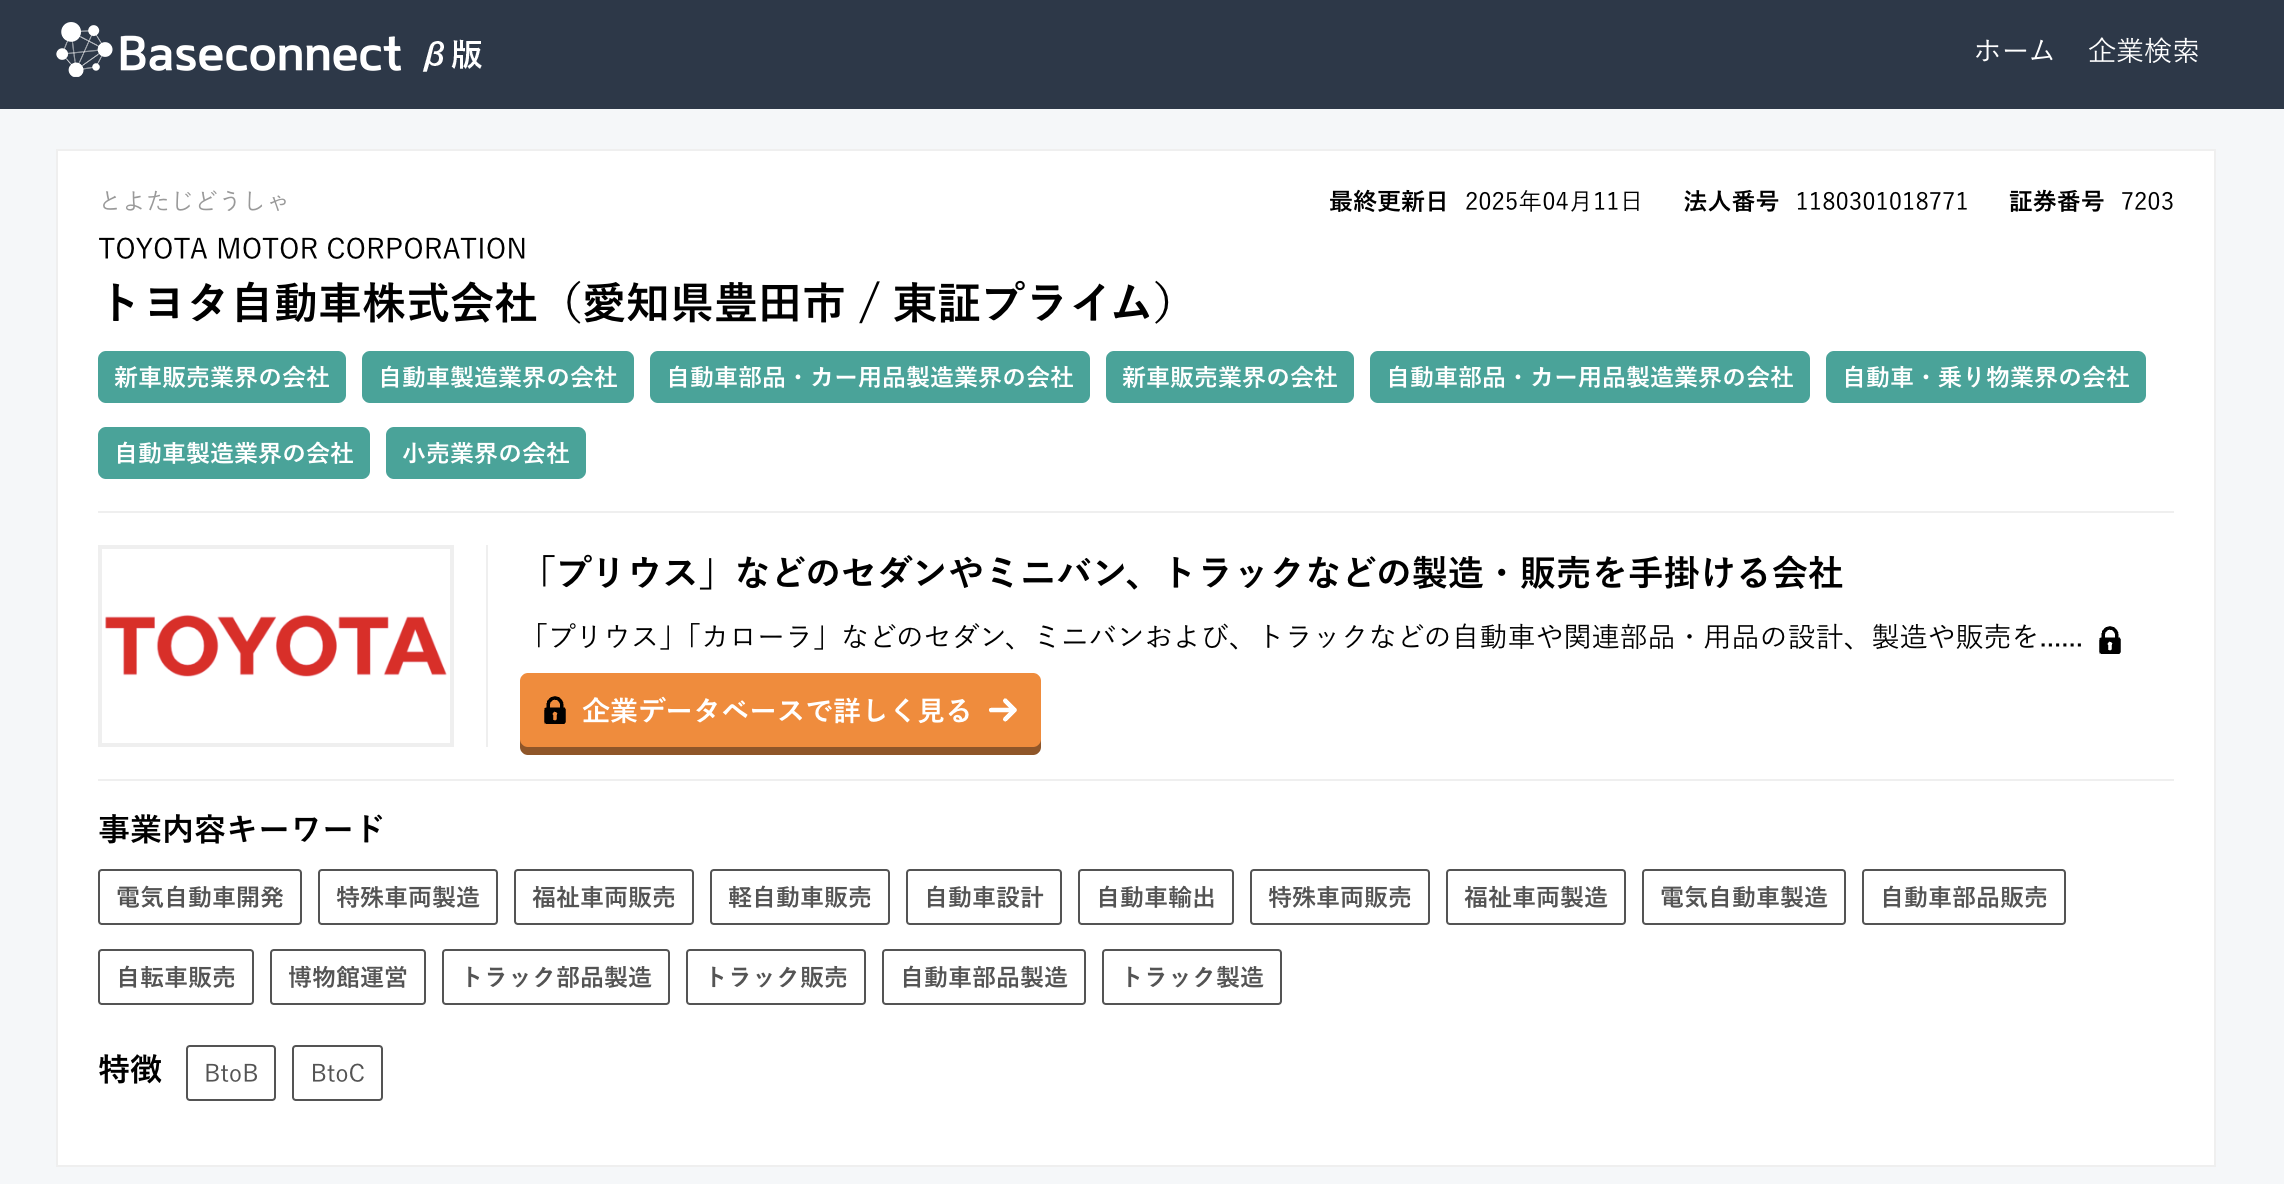Click the last updated date 2025年04月11日
2284x1184 pixels.
tap(1553, 202)
